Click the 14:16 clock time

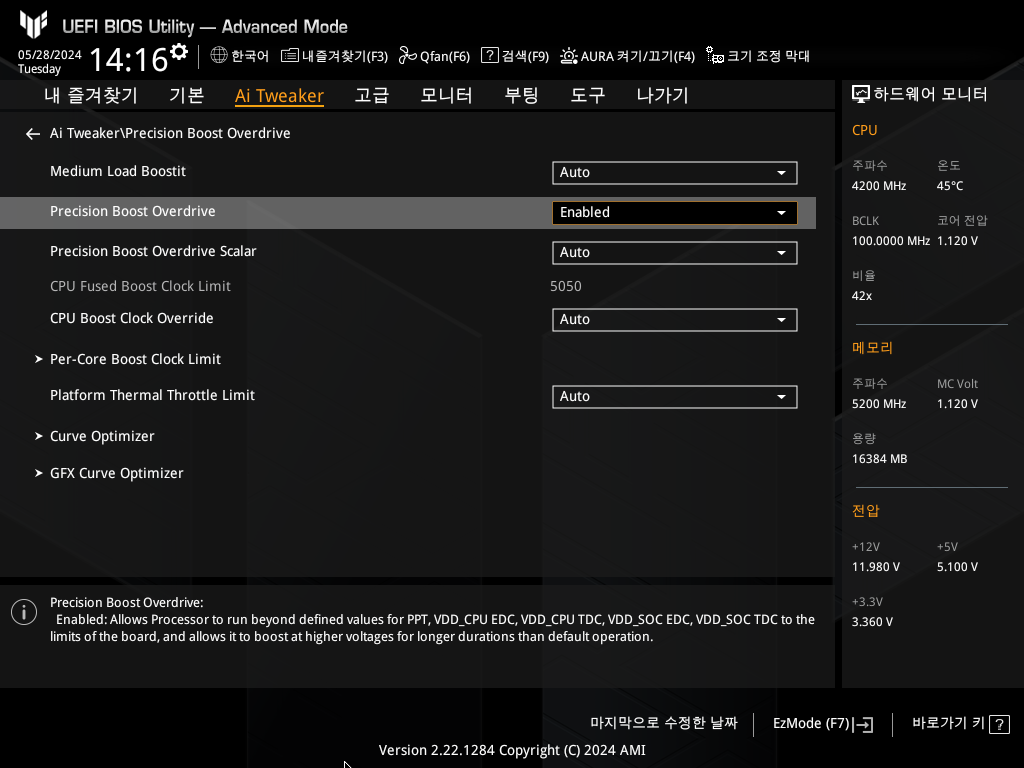[129, 59]
